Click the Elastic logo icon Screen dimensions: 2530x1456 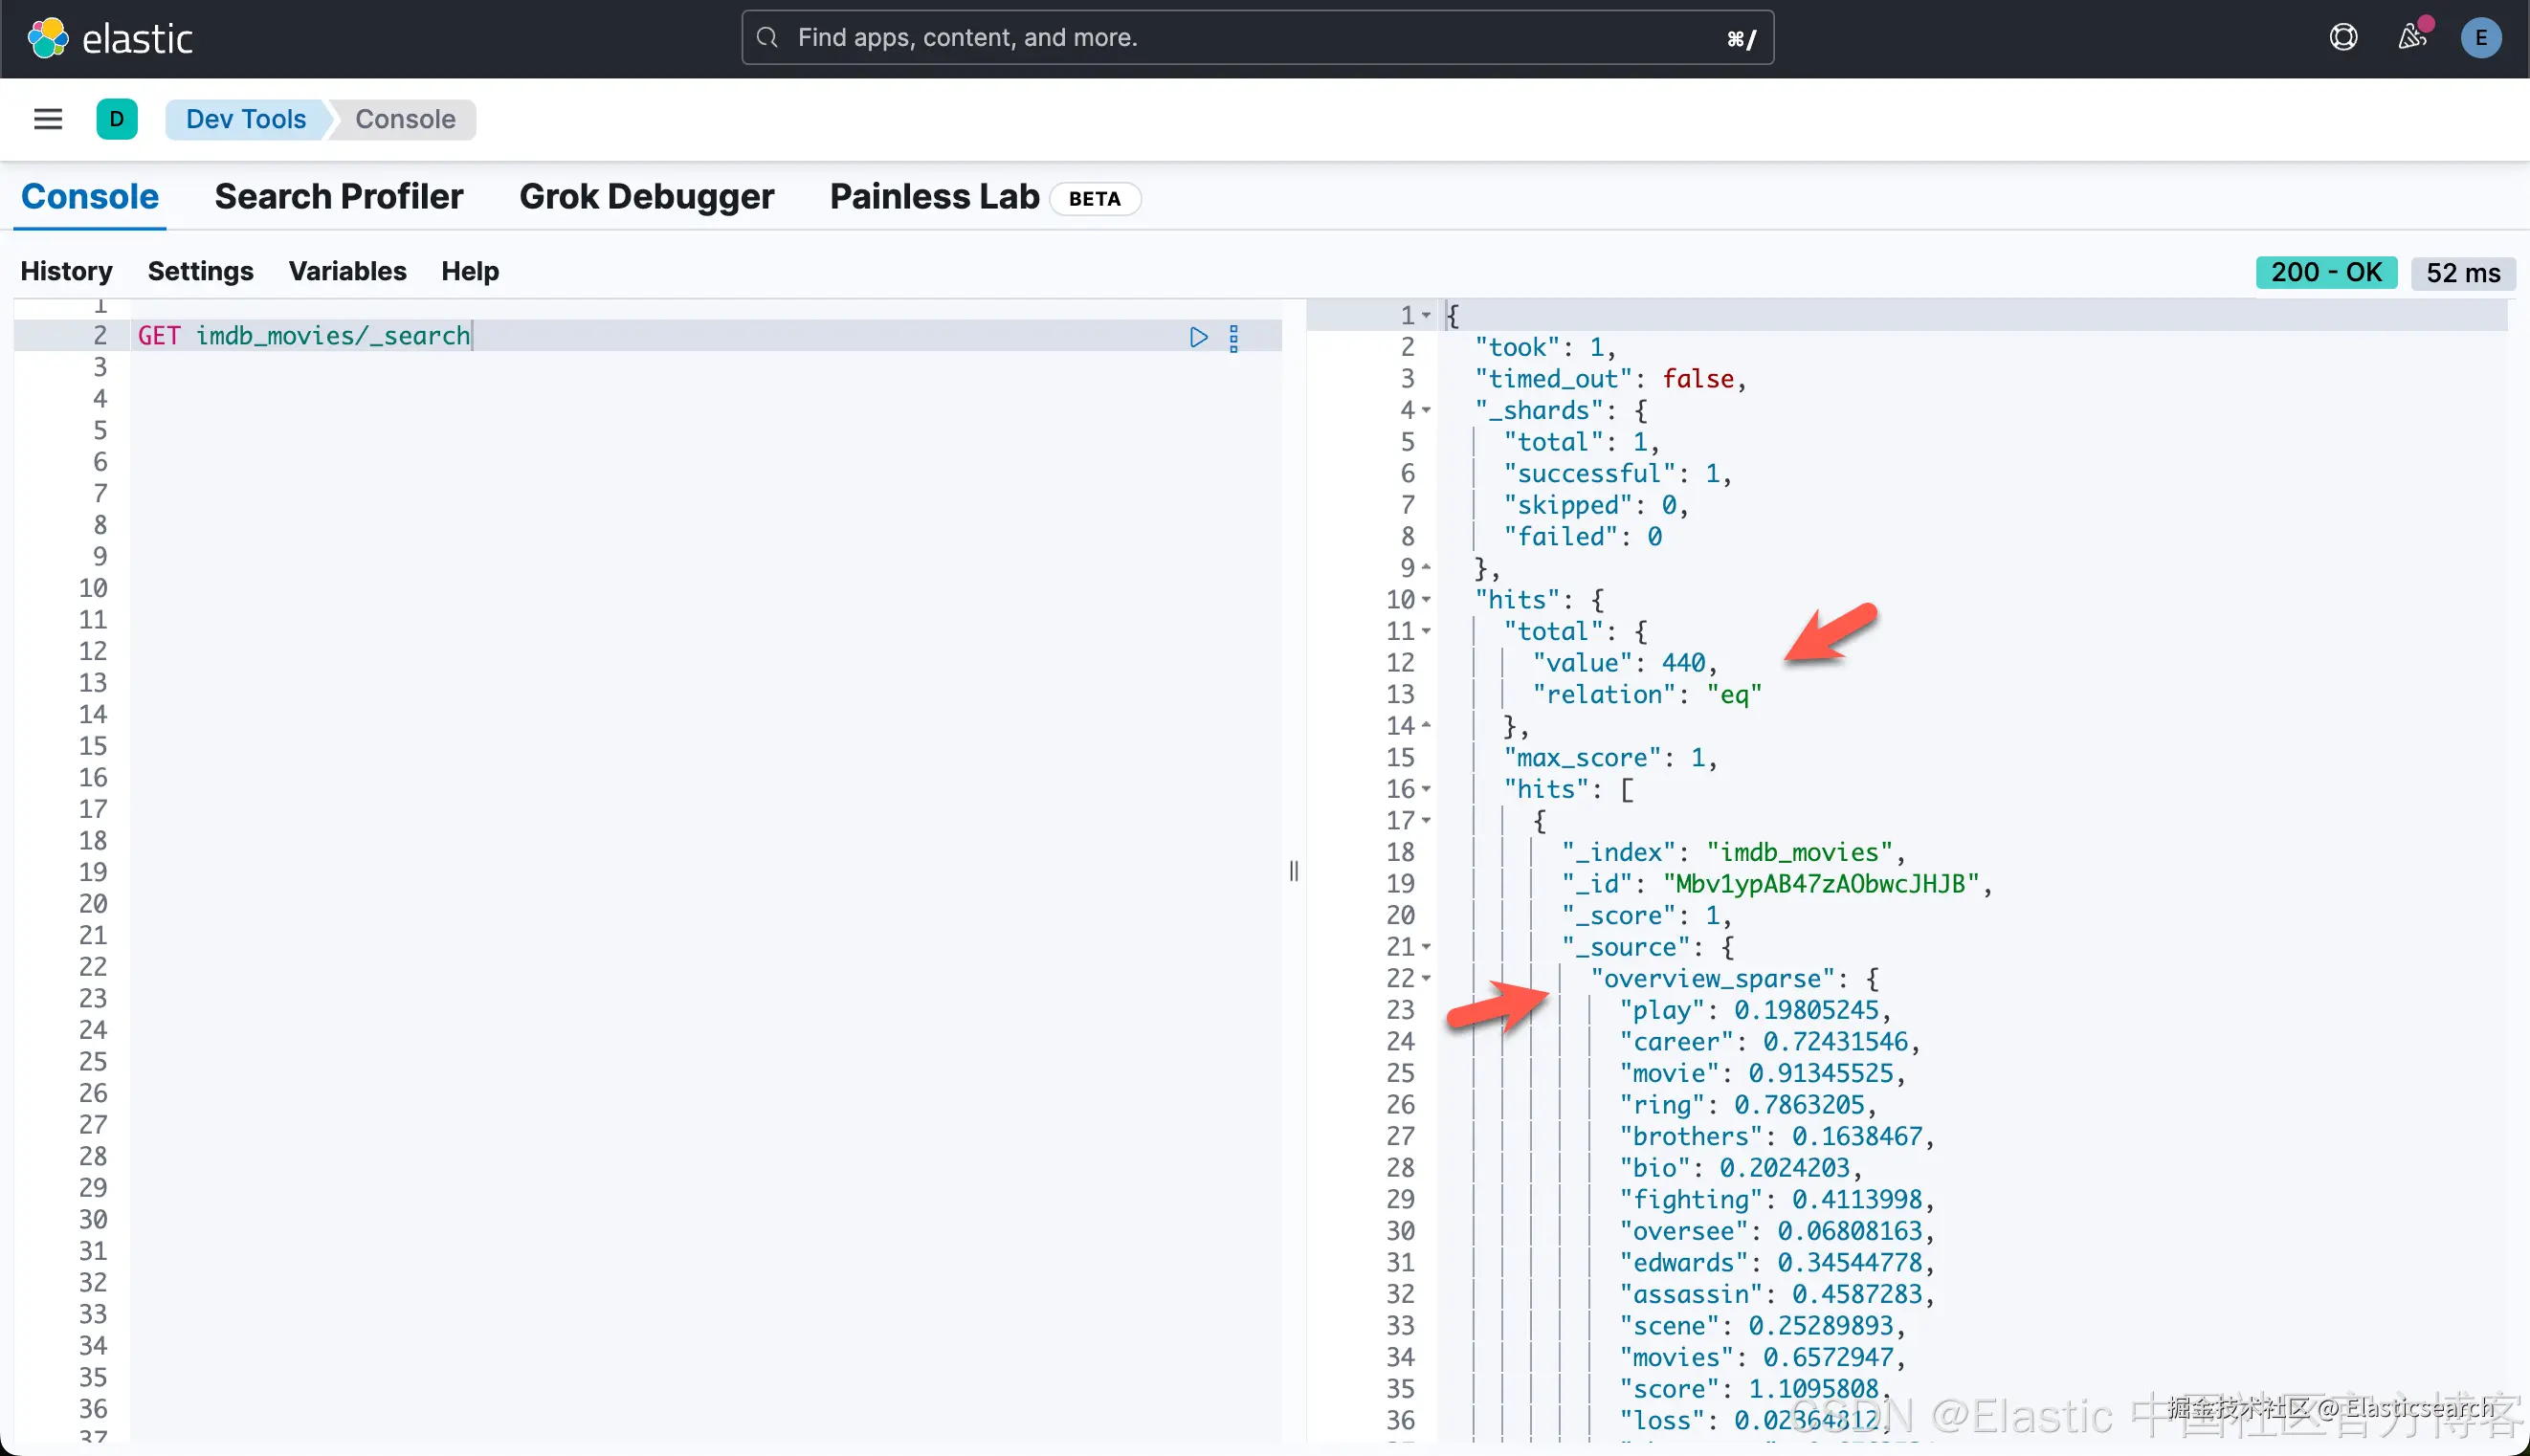point(47,38)
